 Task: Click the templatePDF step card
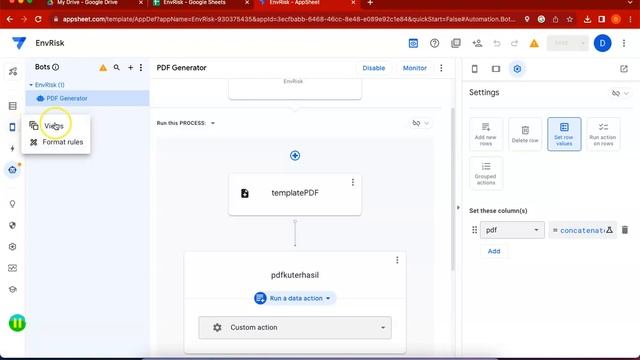pyautogui.click(x=295, y=194)
